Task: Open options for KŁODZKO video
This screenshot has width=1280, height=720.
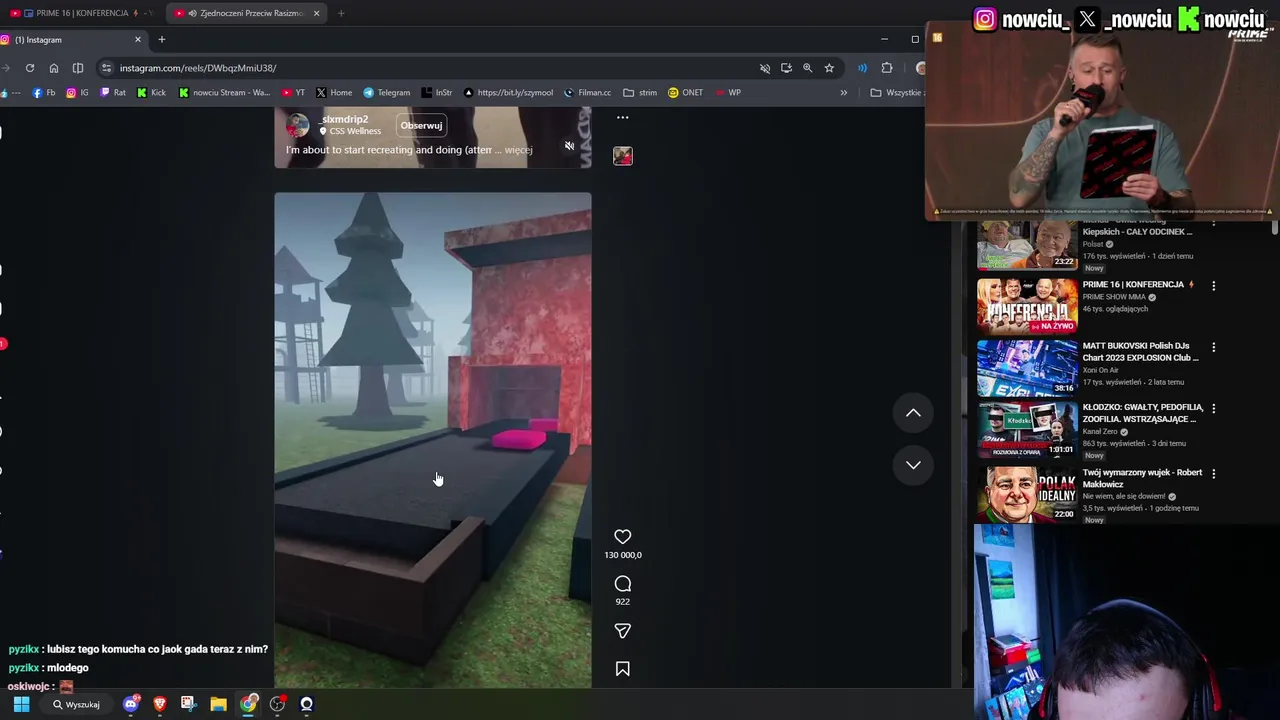Action: coord(1213,409)
